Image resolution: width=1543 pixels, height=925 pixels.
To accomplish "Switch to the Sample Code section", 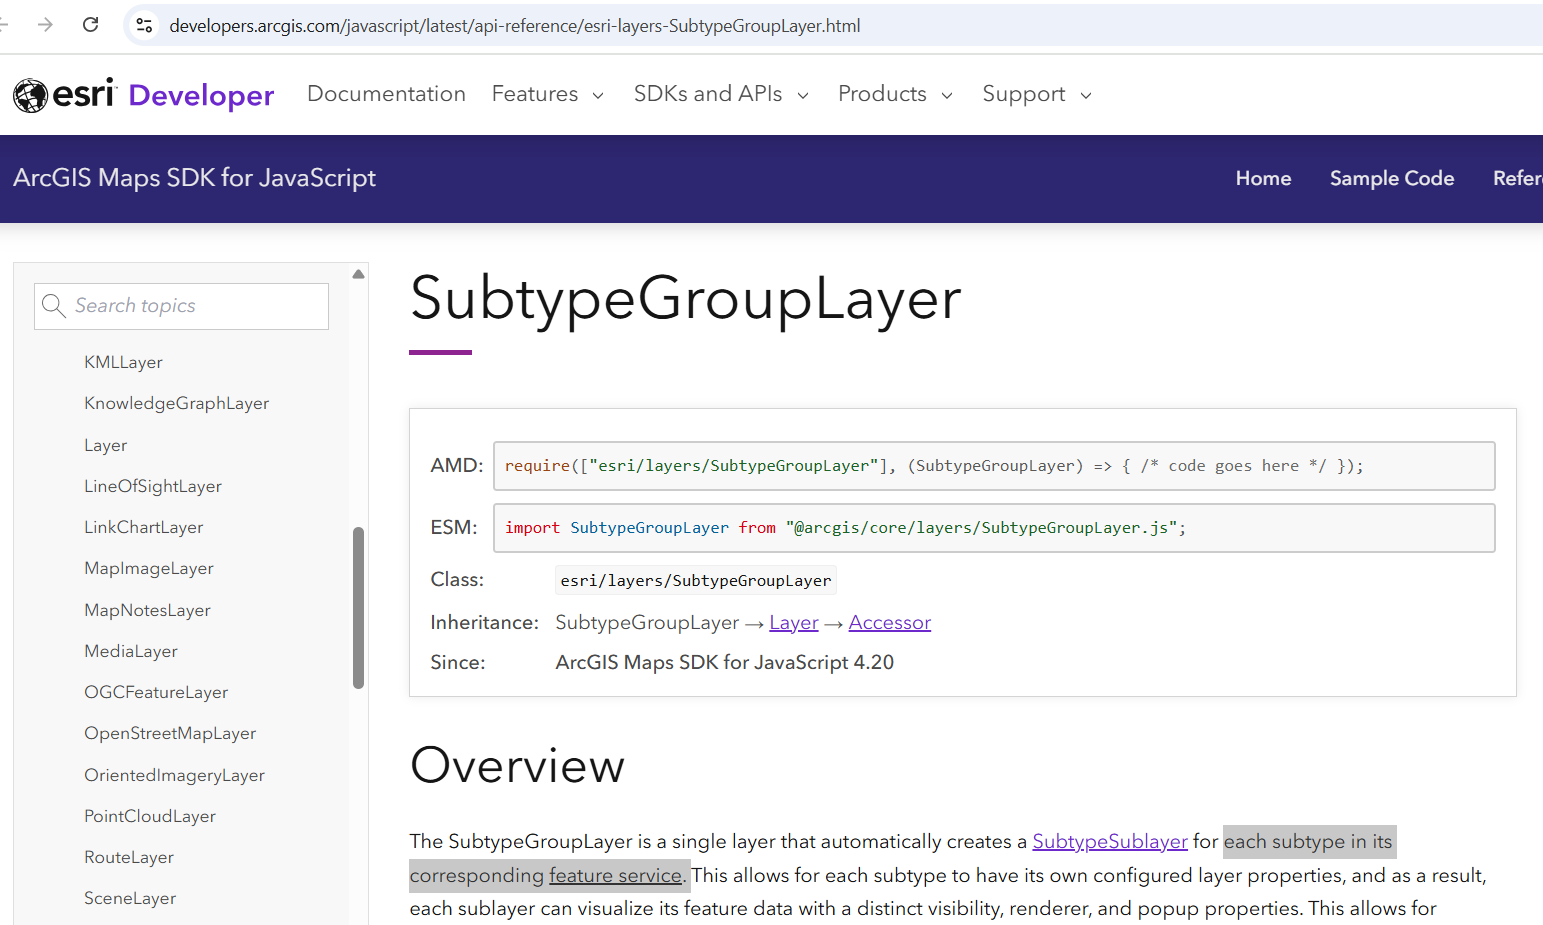I will (1391, 178).
